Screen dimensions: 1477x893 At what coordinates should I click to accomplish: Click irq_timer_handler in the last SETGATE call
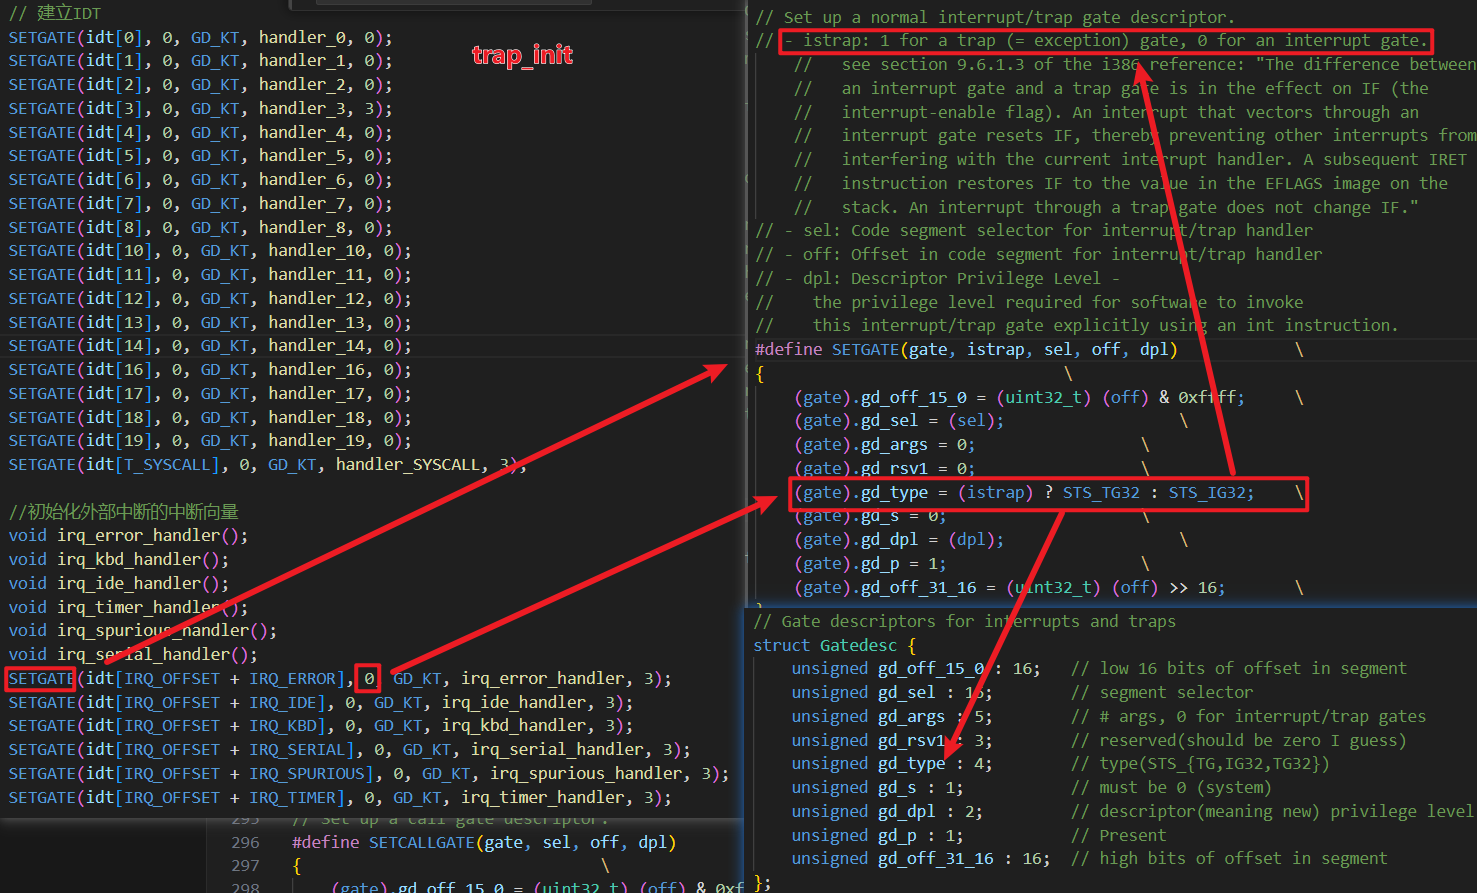coord(542,797)
